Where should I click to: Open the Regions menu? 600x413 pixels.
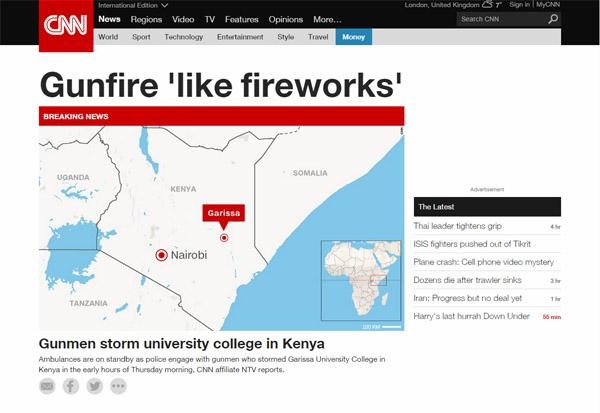coord(146,19)
